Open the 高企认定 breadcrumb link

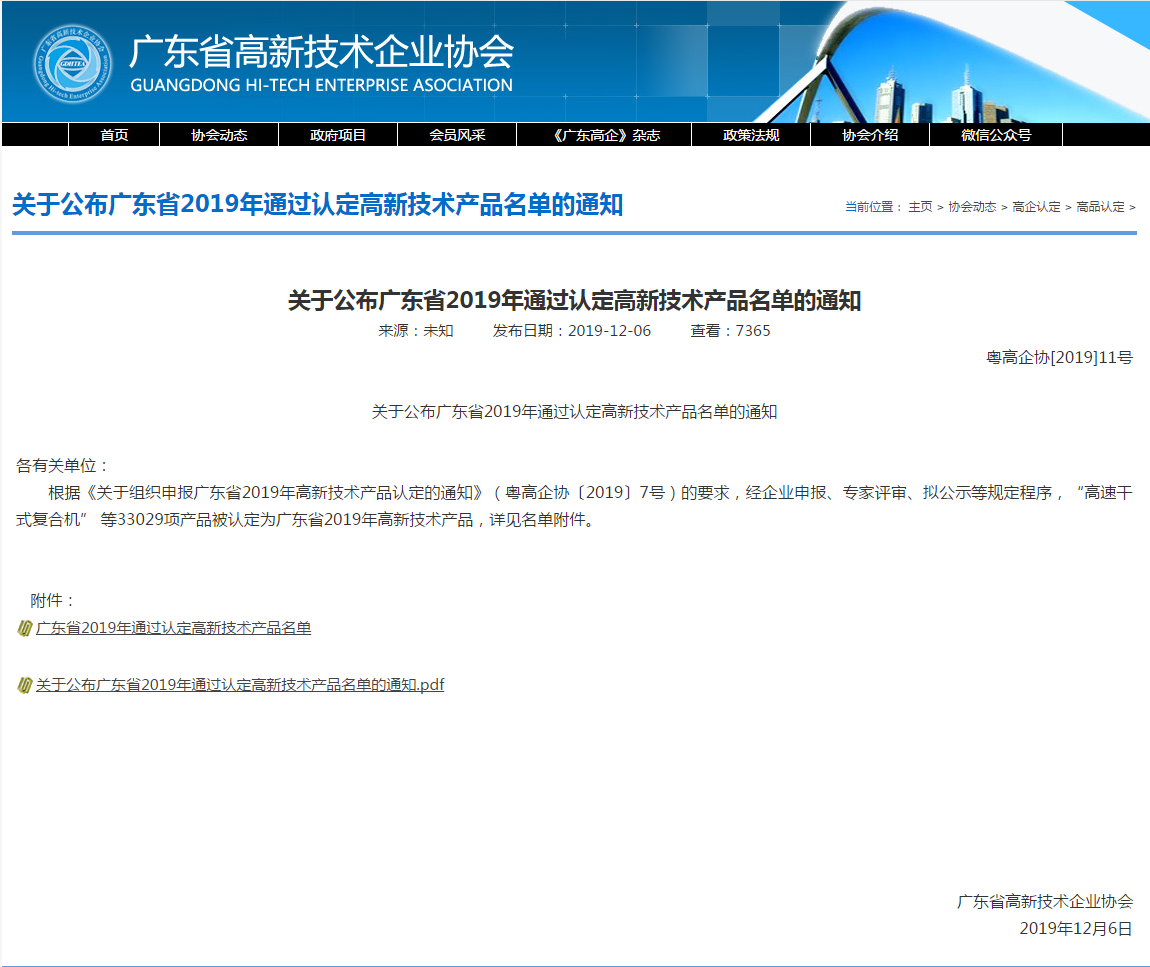(x=1036, y=207)
